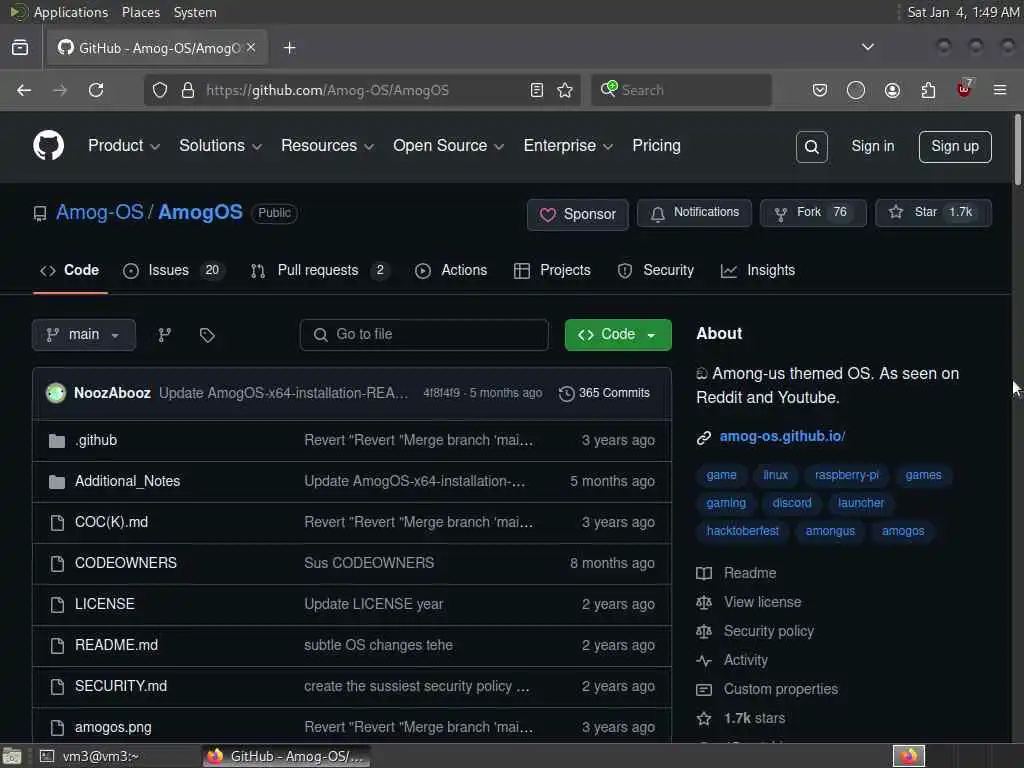Screen dimensions: 1024x768
Task: Open the Additional_Notes folder
Action: (x=127, y=481)
